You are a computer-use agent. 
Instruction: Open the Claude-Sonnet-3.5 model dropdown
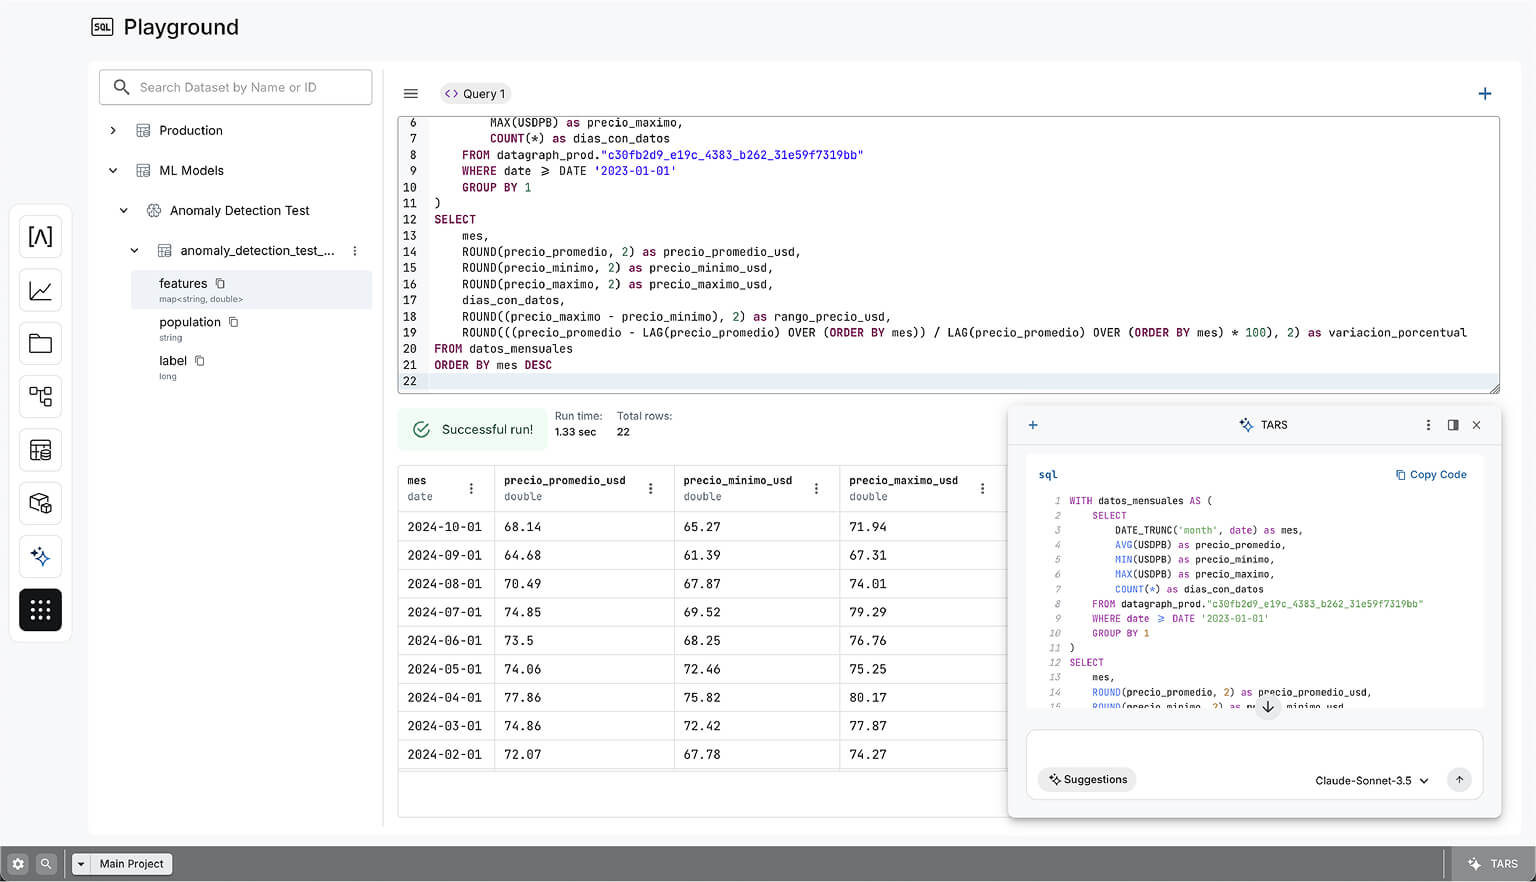coord(1372,781)
